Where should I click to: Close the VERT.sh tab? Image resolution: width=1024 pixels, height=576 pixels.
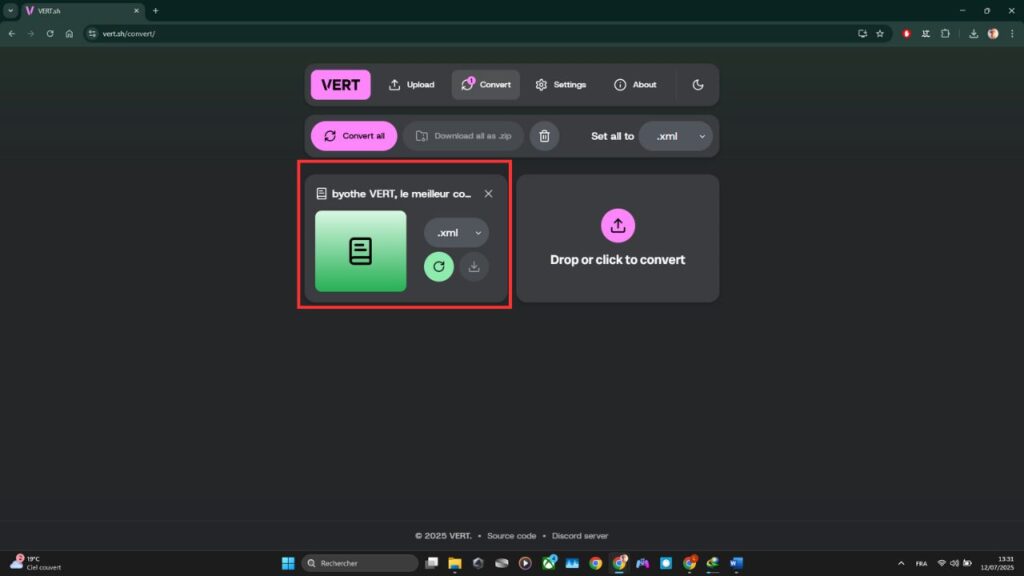[x=136, y=11]
